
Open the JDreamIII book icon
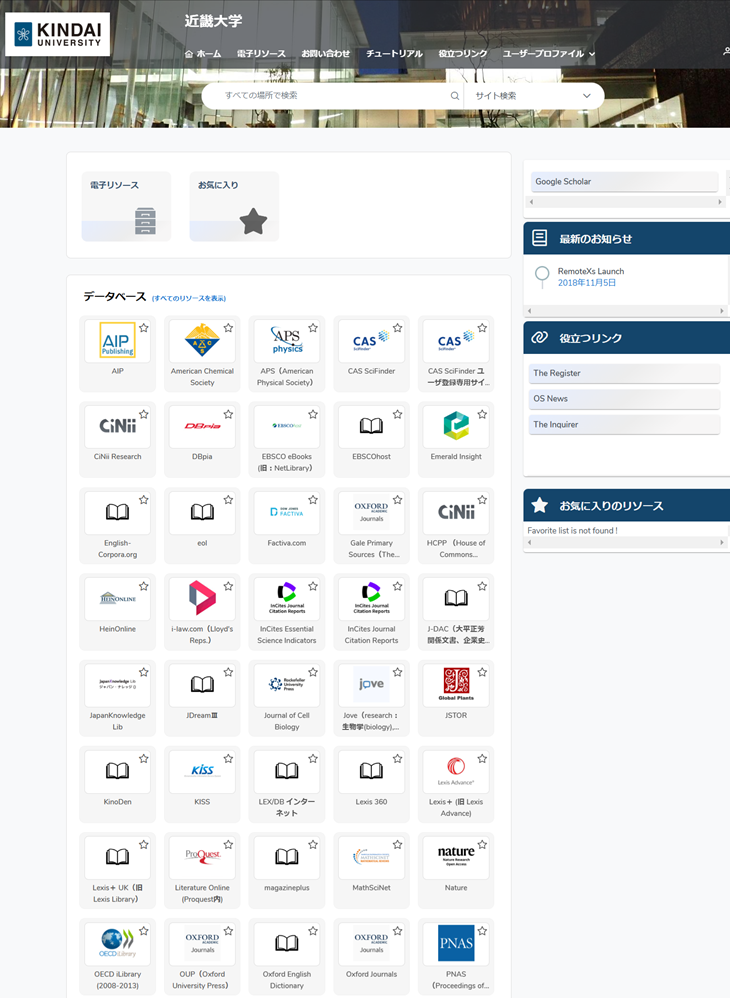coord(202,684)
